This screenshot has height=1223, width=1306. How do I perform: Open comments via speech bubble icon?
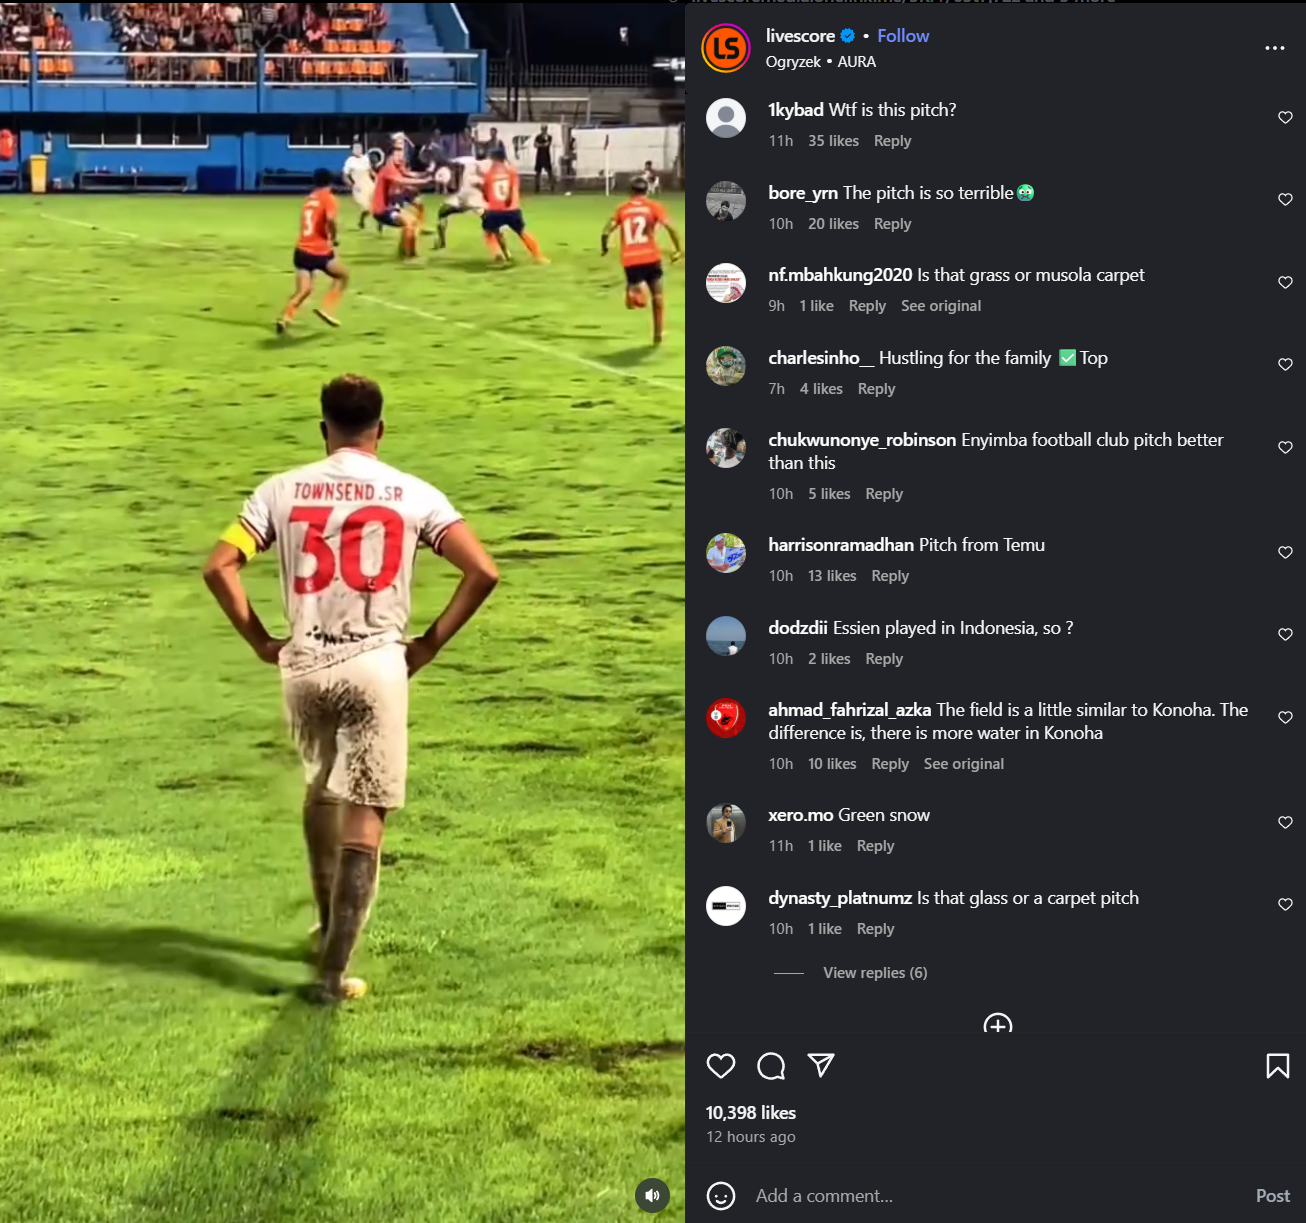(x=771, y=1066)
